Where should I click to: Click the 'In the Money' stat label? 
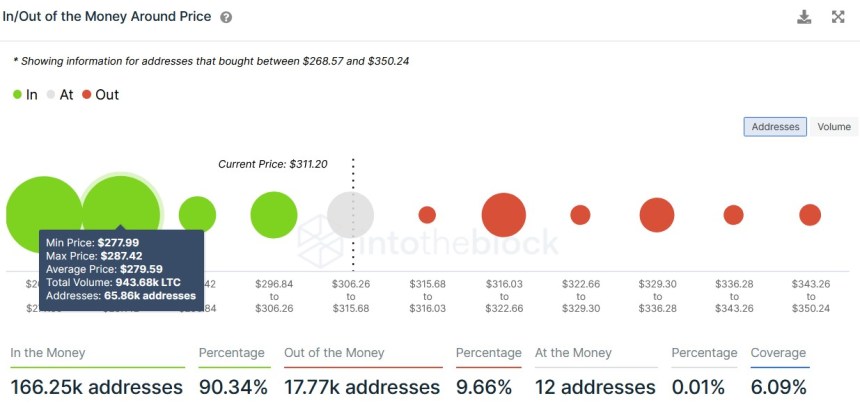click(48, 353)
